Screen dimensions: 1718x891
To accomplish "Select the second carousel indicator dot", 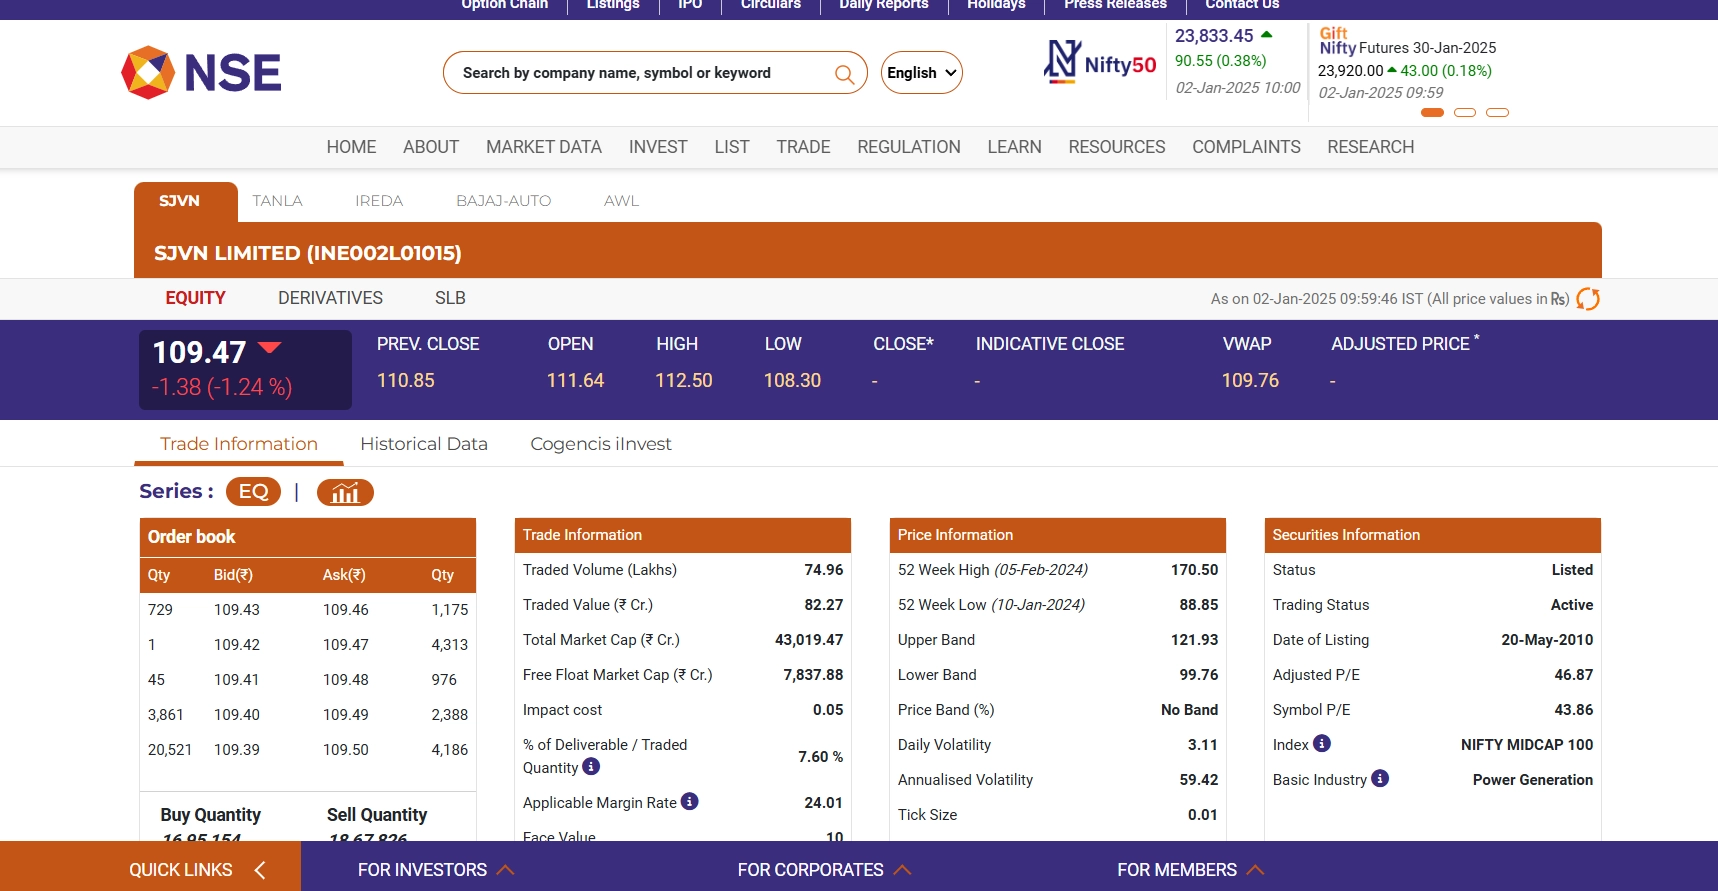I will [x=1465, y=113].
